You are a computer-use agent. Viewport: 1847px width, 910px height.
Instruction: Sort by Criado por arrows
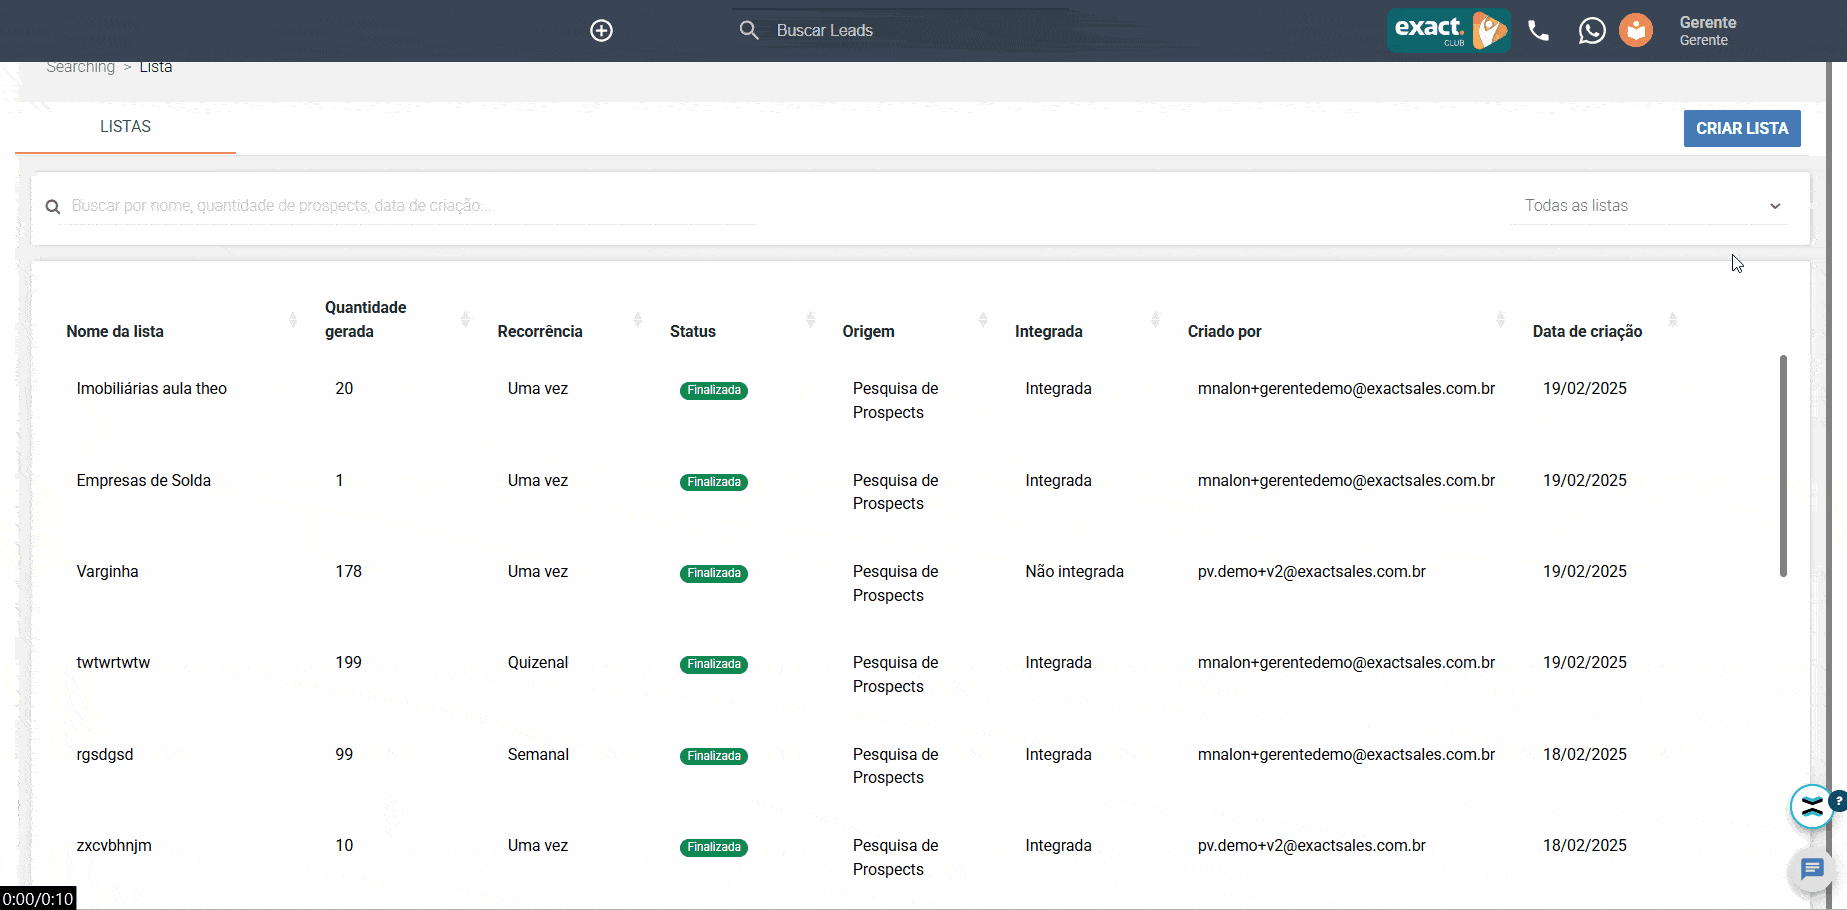[1500, 320]
